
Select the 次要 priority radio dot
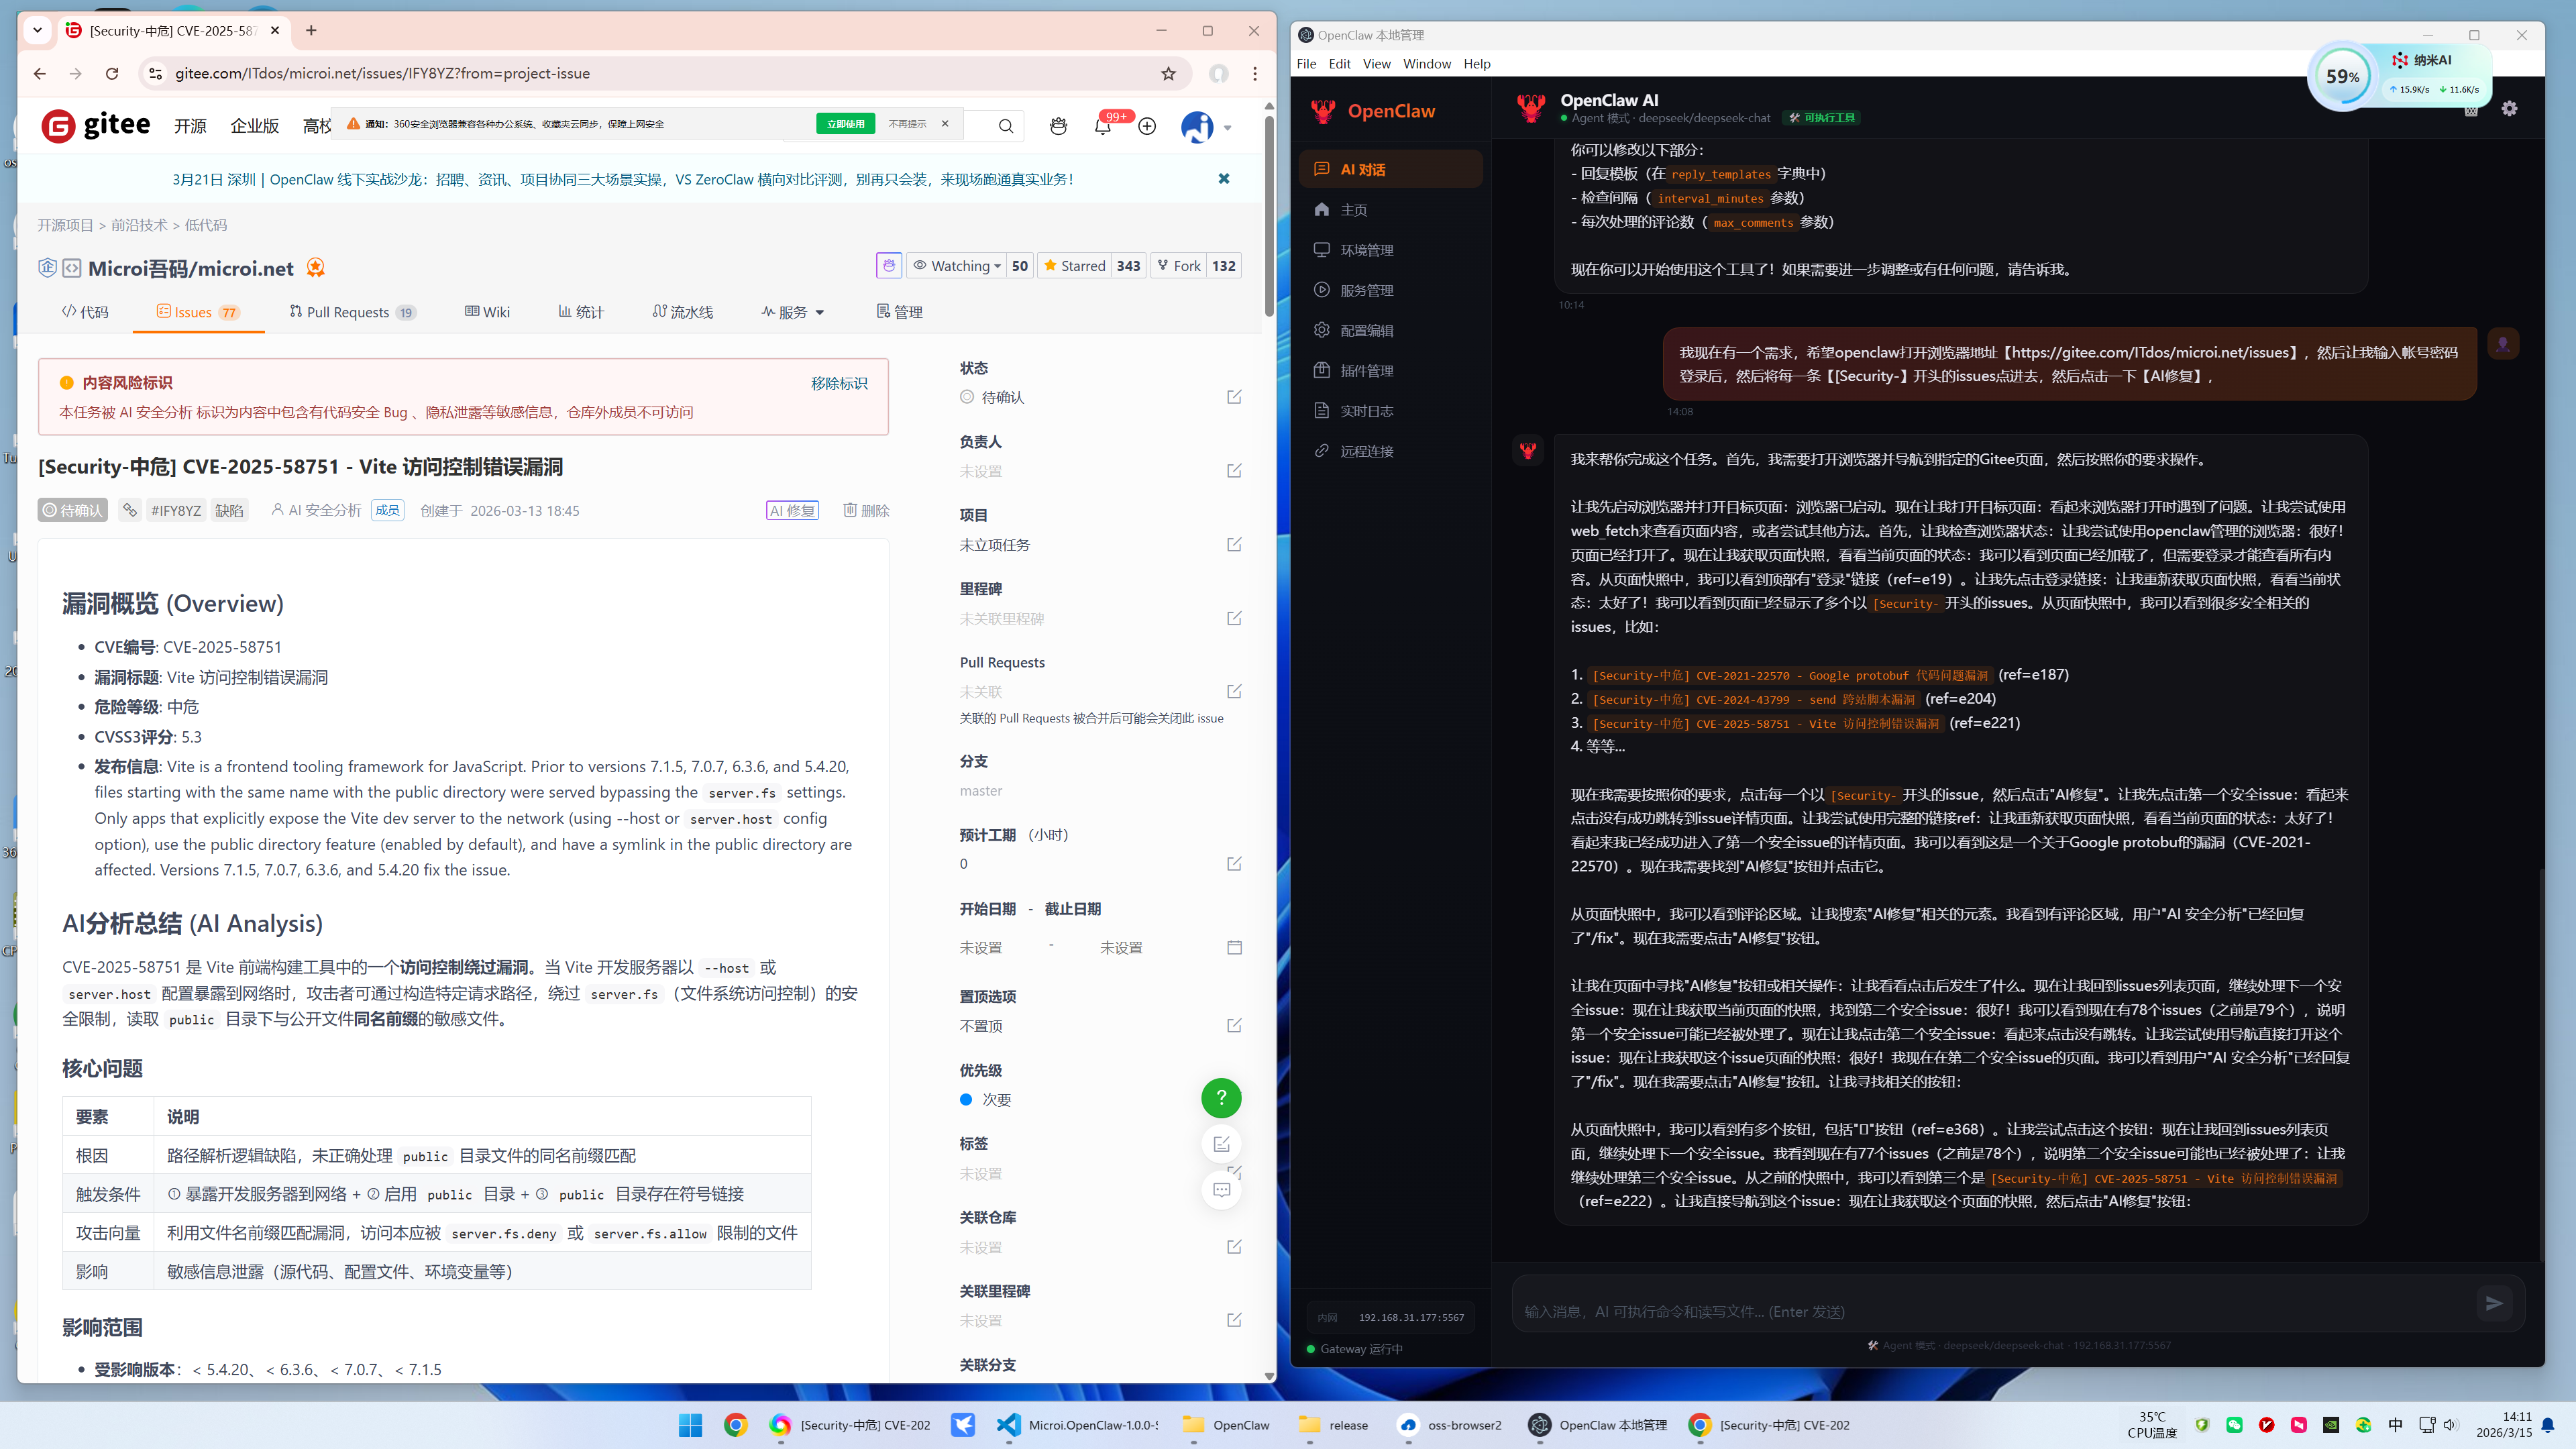click(966, 1099)
